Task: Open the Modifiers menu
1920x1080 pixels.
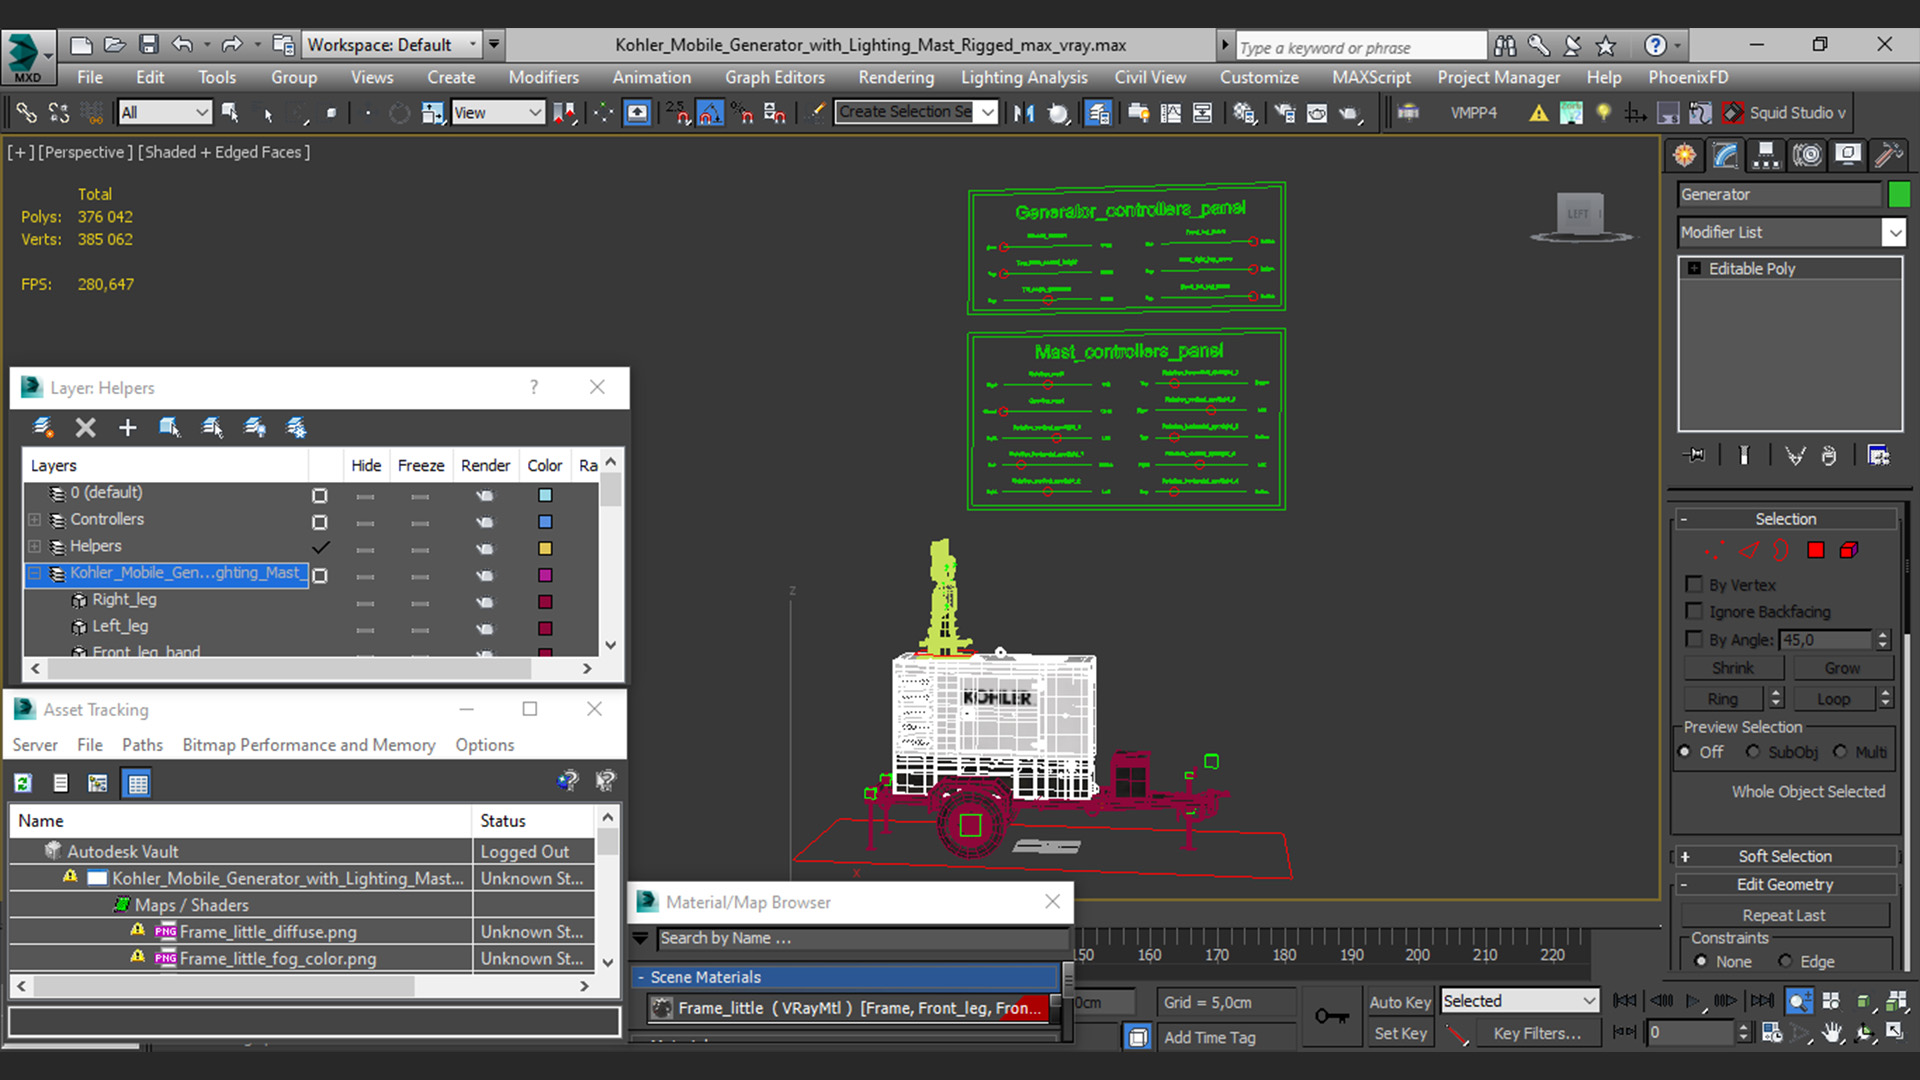Action: [x=543, y=77]
